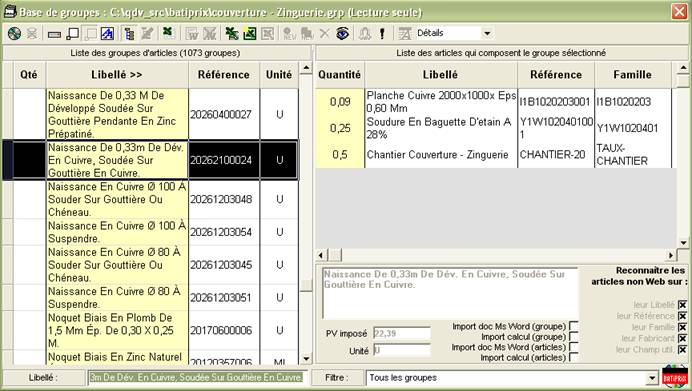The height and width of the screenshot is (391, 692).
Task: Select the Chantier Couverture - Zinguerie article
Action: 493,155
